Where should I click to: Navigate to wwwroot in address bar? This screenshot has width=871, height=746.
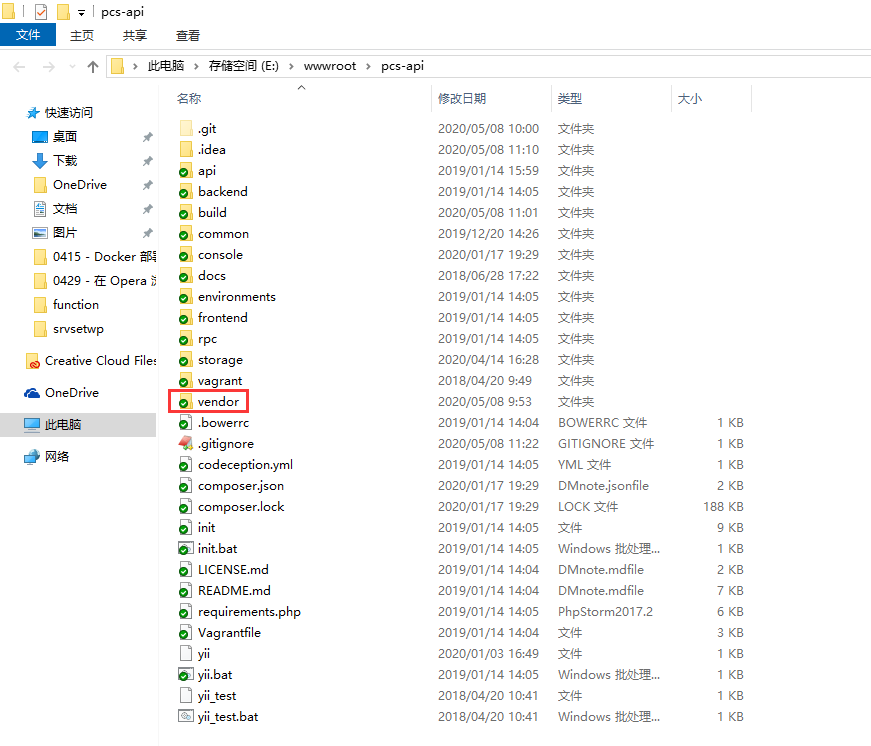click(x=330, y=66)
